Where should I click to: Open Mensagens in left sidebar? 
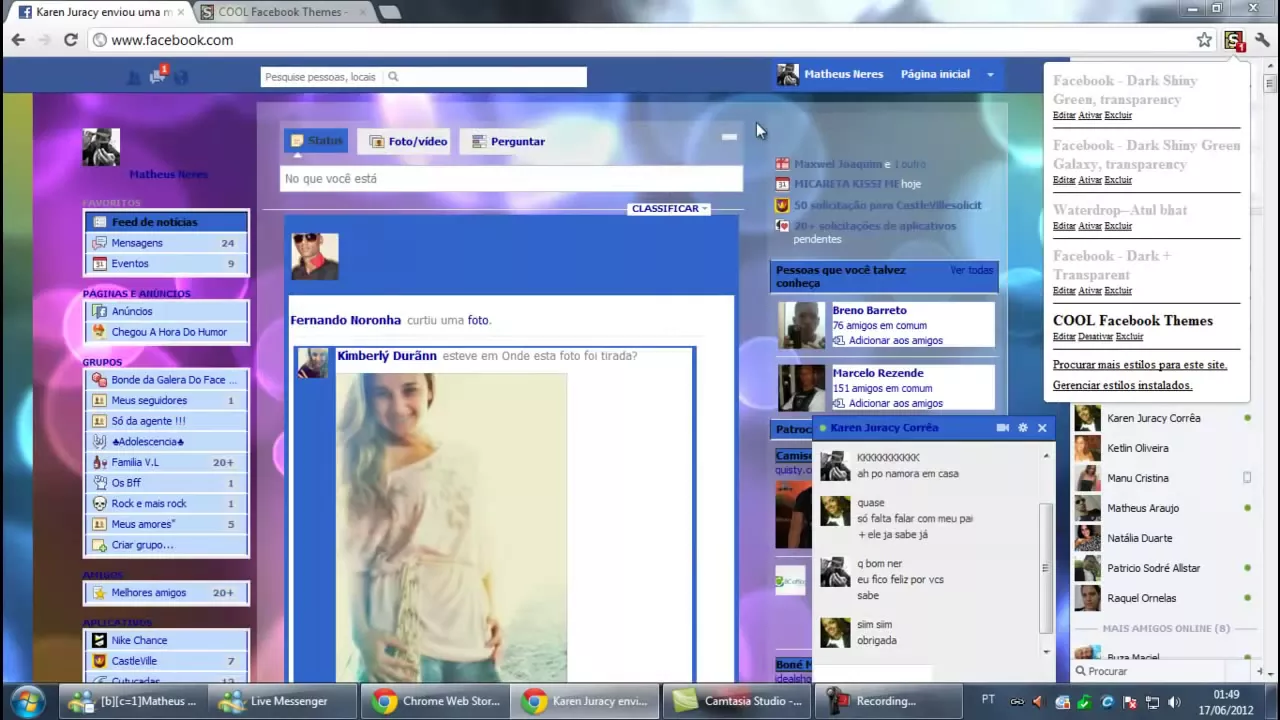tap(166, 243)
